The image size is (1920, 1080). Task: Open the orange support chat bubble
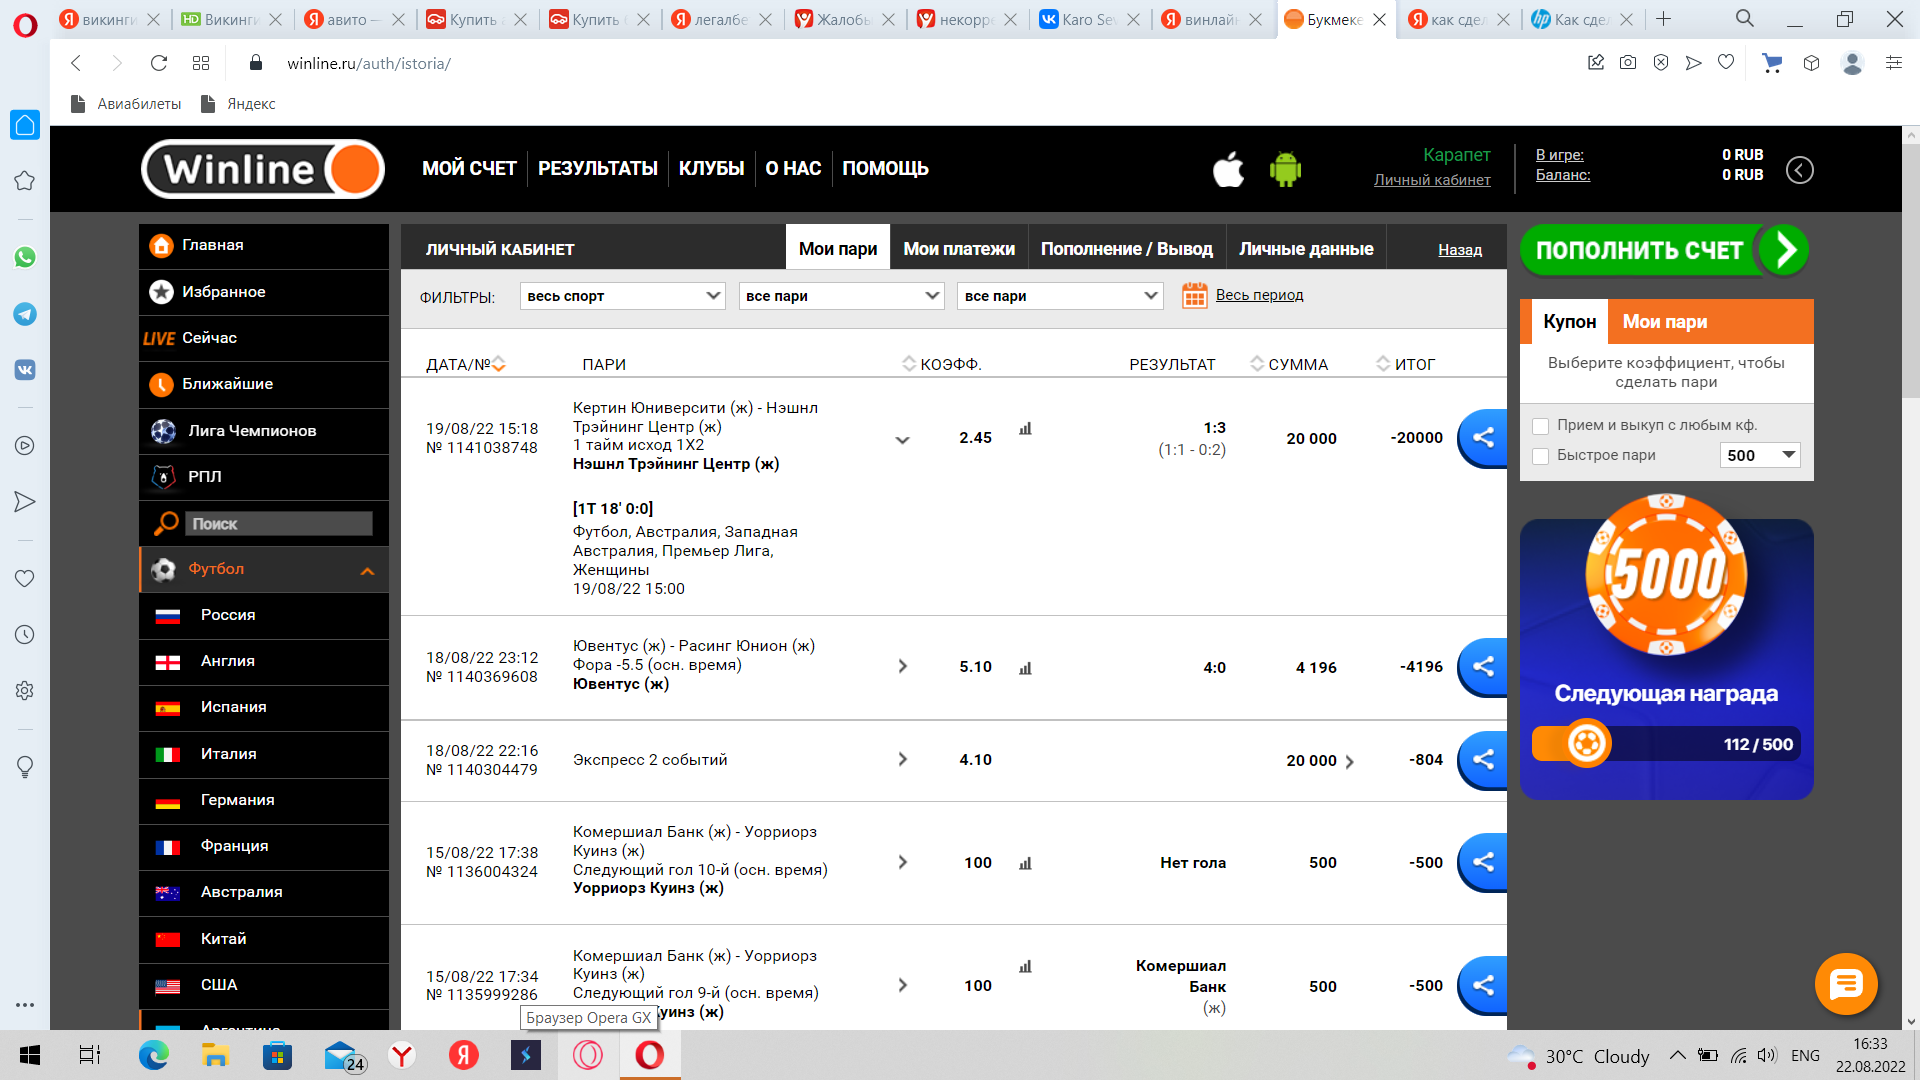[1845, 984]
